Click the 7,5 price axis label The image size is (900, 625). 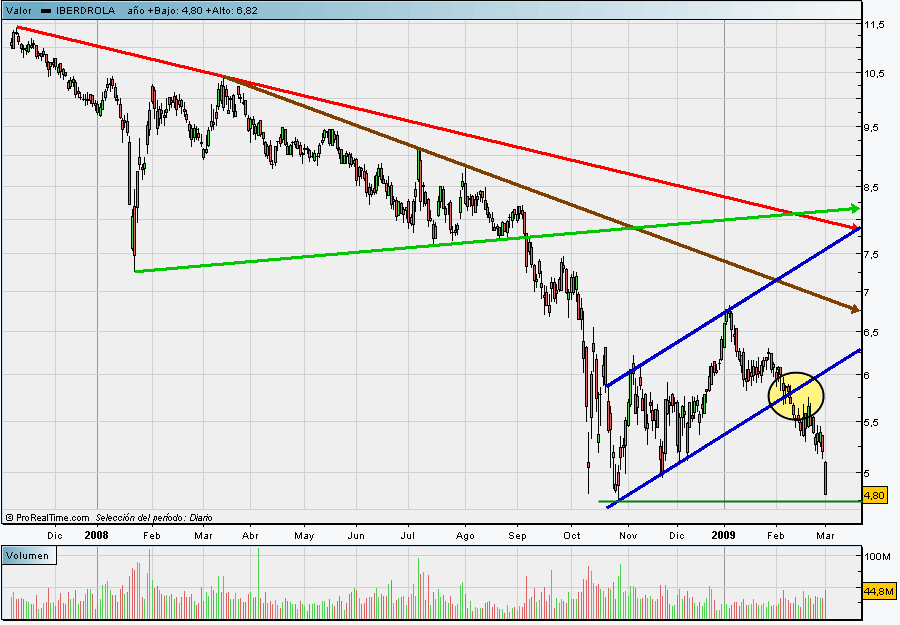pos(871,254)
